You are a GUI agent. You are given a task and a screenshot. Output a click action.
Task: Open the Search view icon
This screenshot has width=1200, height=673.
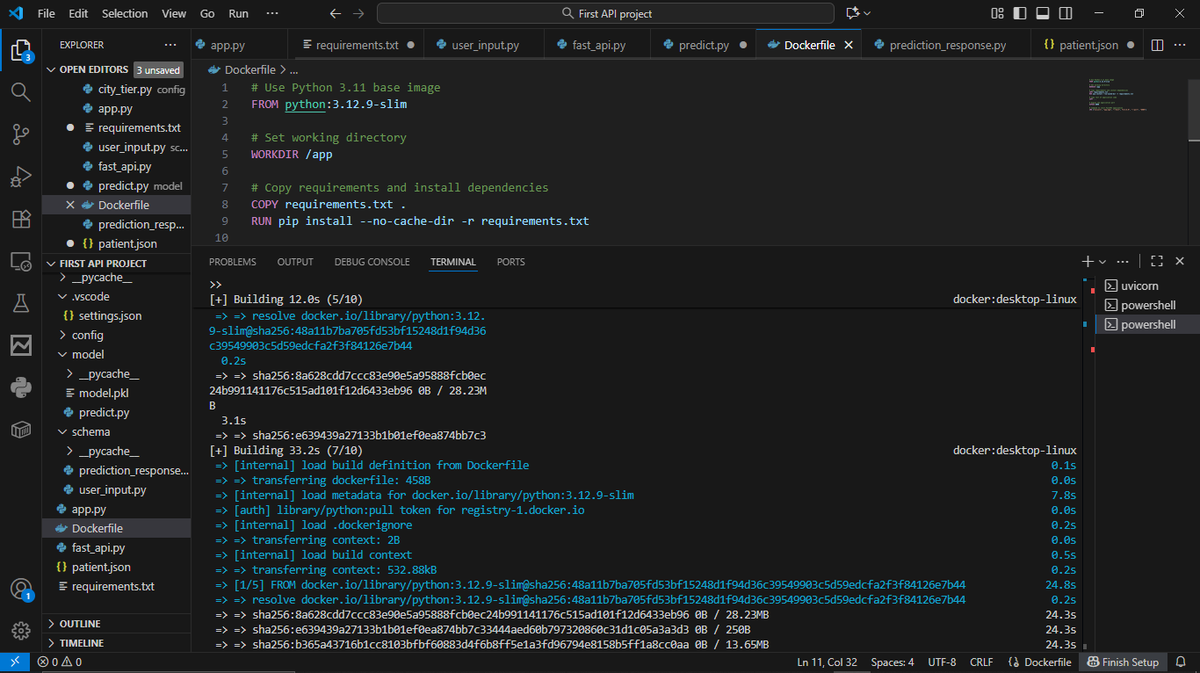20,92
